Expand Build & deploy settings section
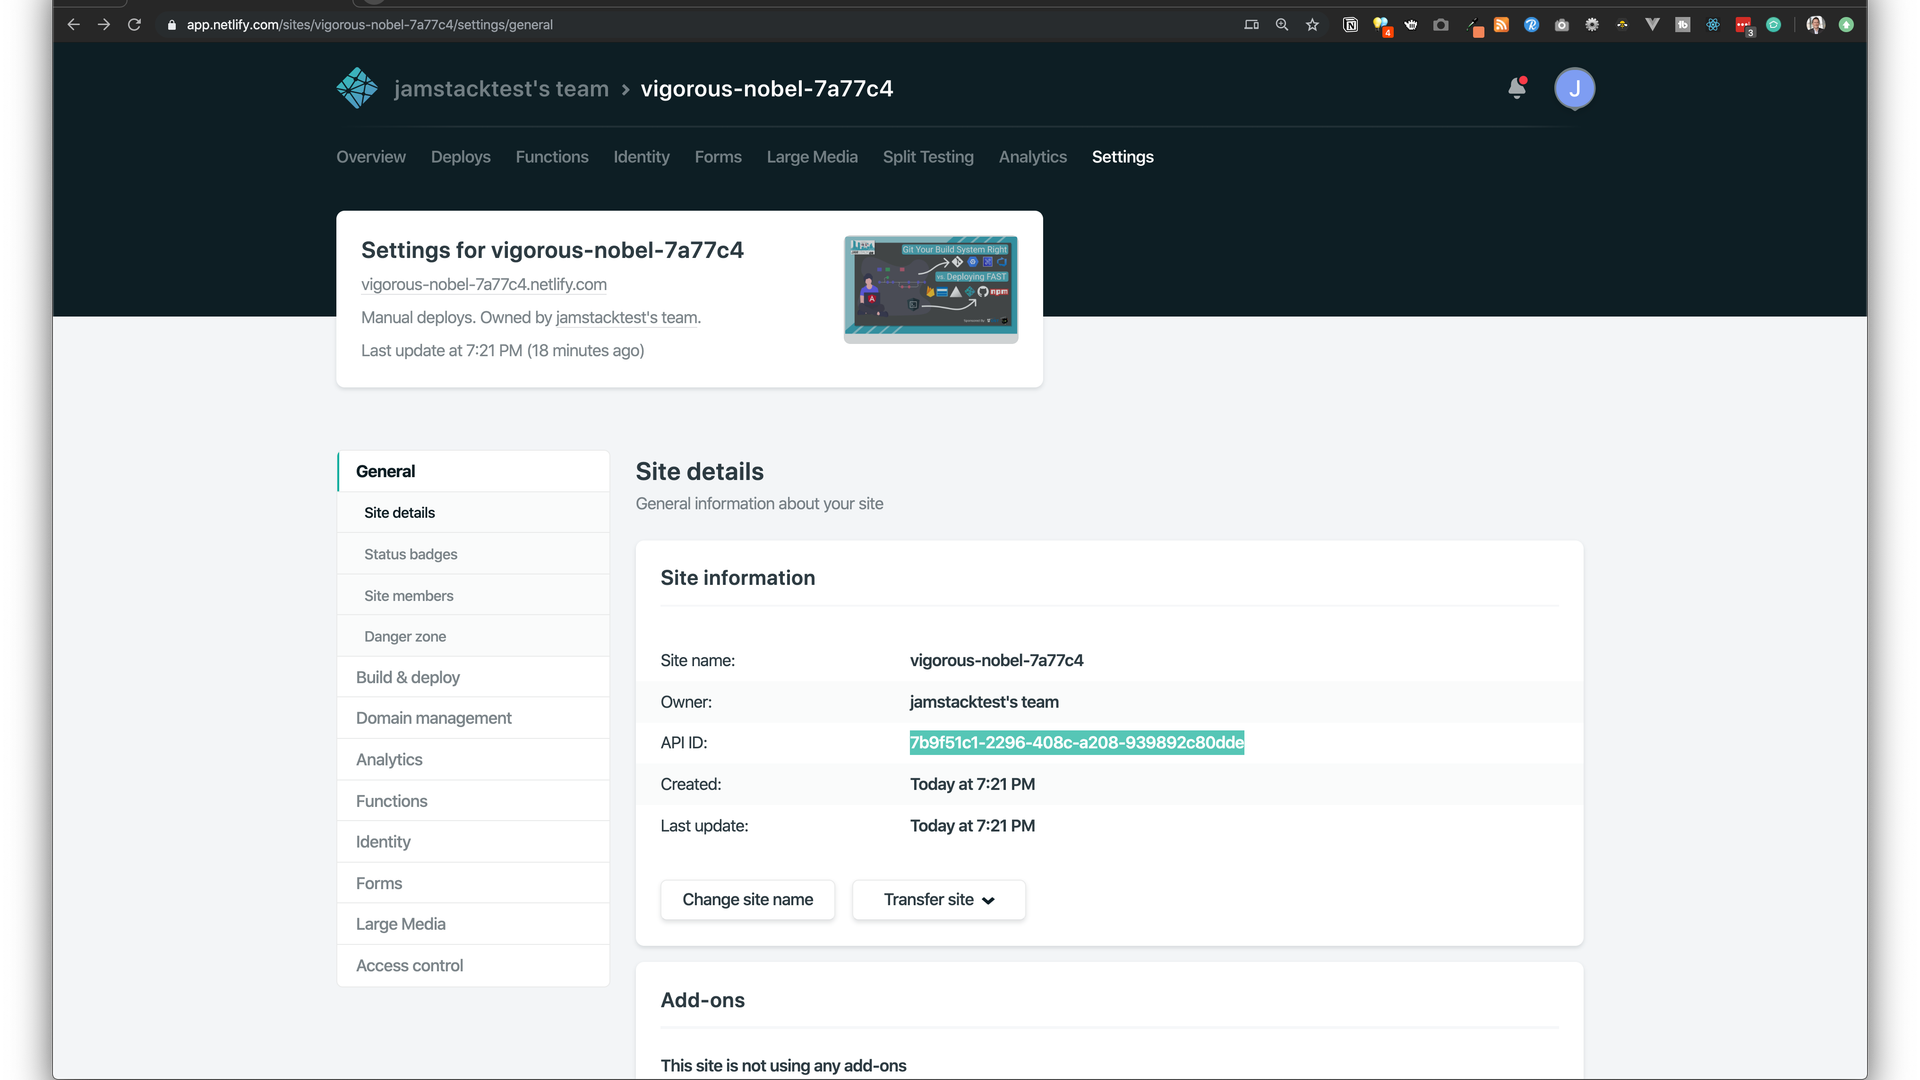Screen dimensions: 1920x1080 [408, 677]
